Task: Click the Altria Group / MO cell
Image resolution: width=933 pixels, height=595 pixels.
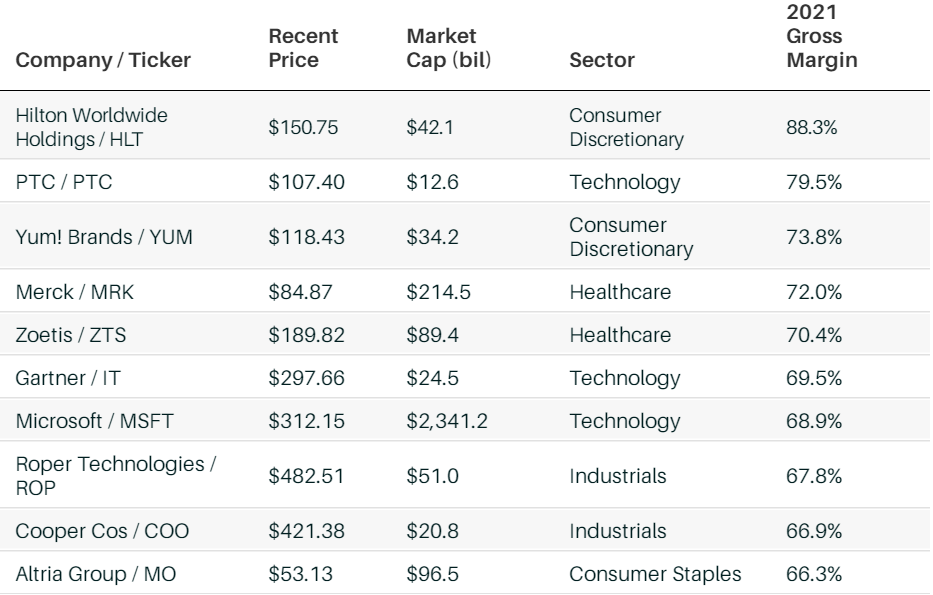Action: (83, 574)
